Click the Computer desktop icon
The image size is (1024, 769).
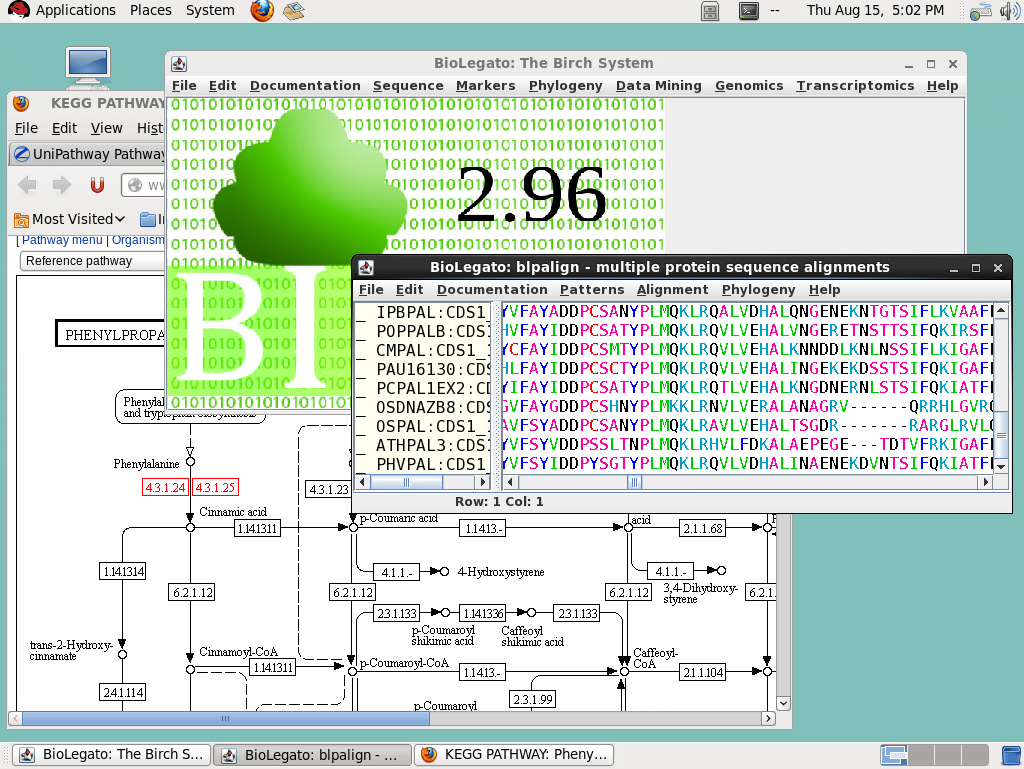pyautogui.click(x=87, y=64)
